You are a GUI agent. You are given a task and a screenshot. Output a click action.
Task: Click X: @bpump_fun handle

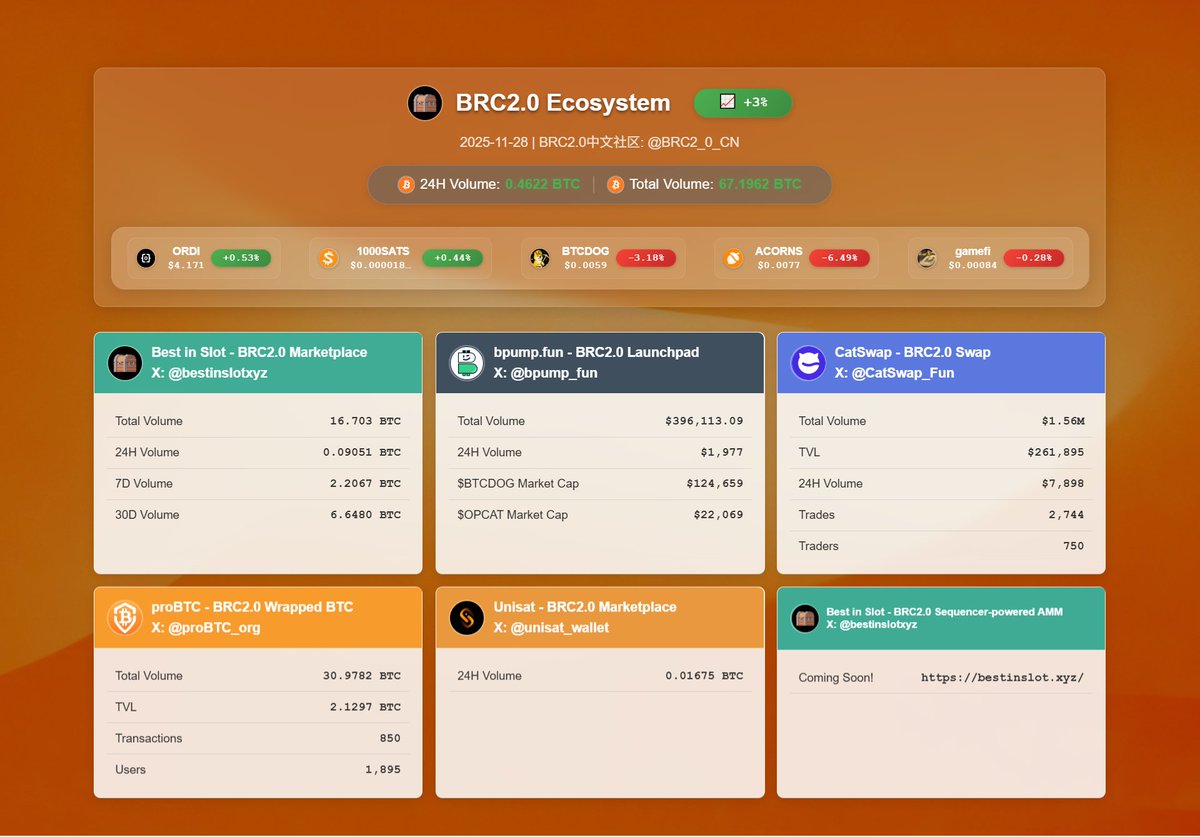coord(545,373)
